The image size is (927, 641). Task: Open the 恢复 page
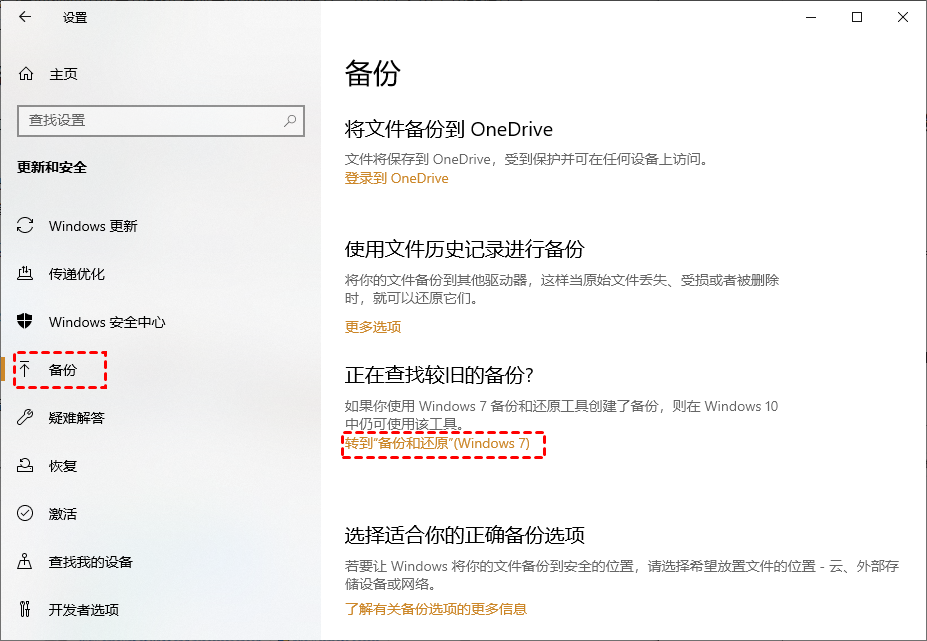(x=63, y=466)
